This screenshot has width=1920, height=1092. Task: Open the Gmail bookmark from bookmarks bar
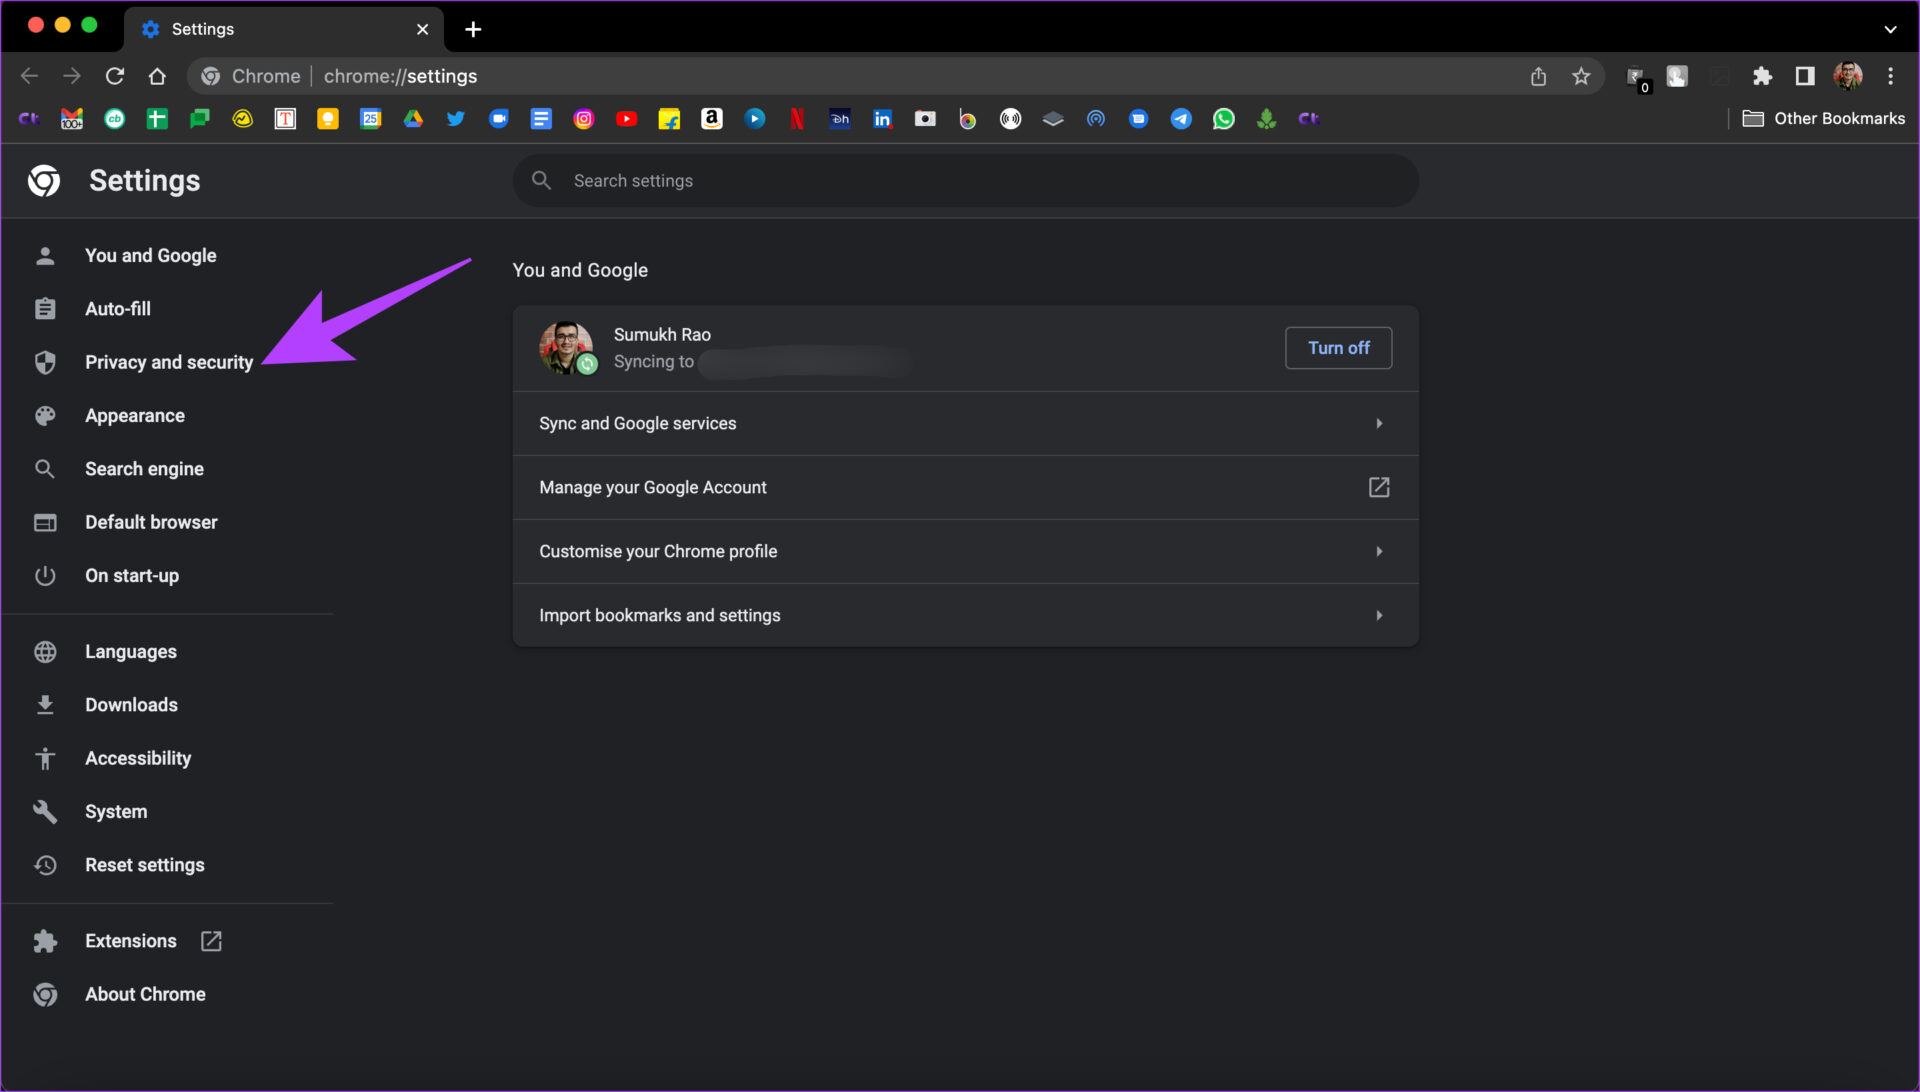pos(71,119)
